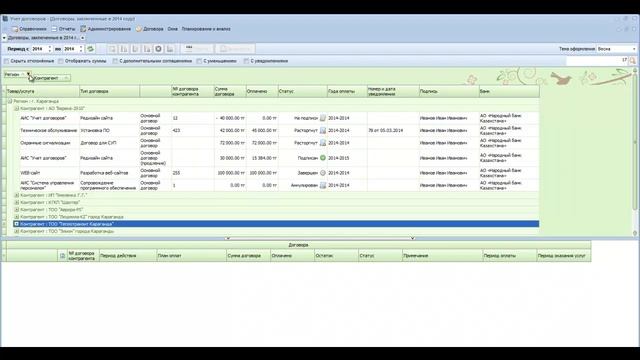Click Аннулирован status icon in last contract row
Image resolution: width=640 pixels, height=360 pixels.
click(x=322, y=185)
